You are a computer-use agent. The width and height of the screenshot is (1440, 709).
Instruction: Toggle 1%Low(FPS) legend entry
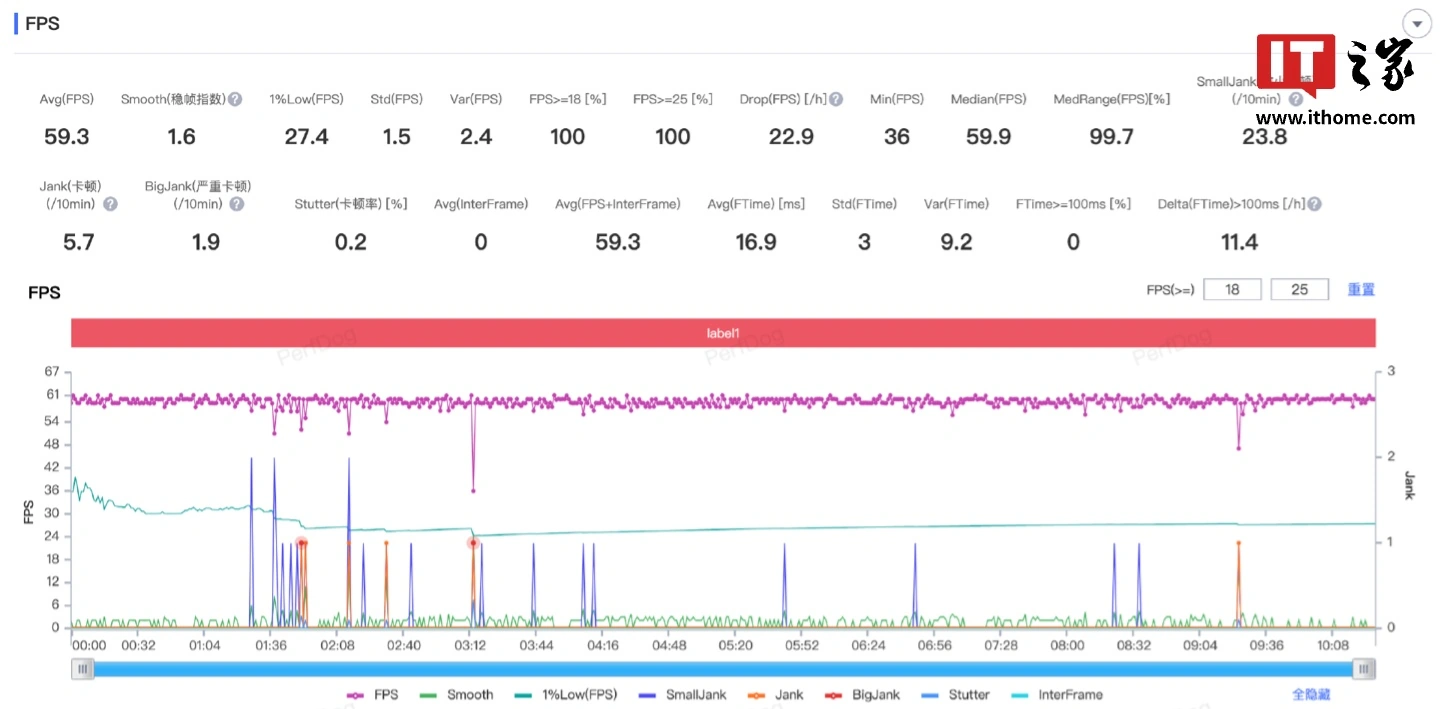[x=566, y=695]
